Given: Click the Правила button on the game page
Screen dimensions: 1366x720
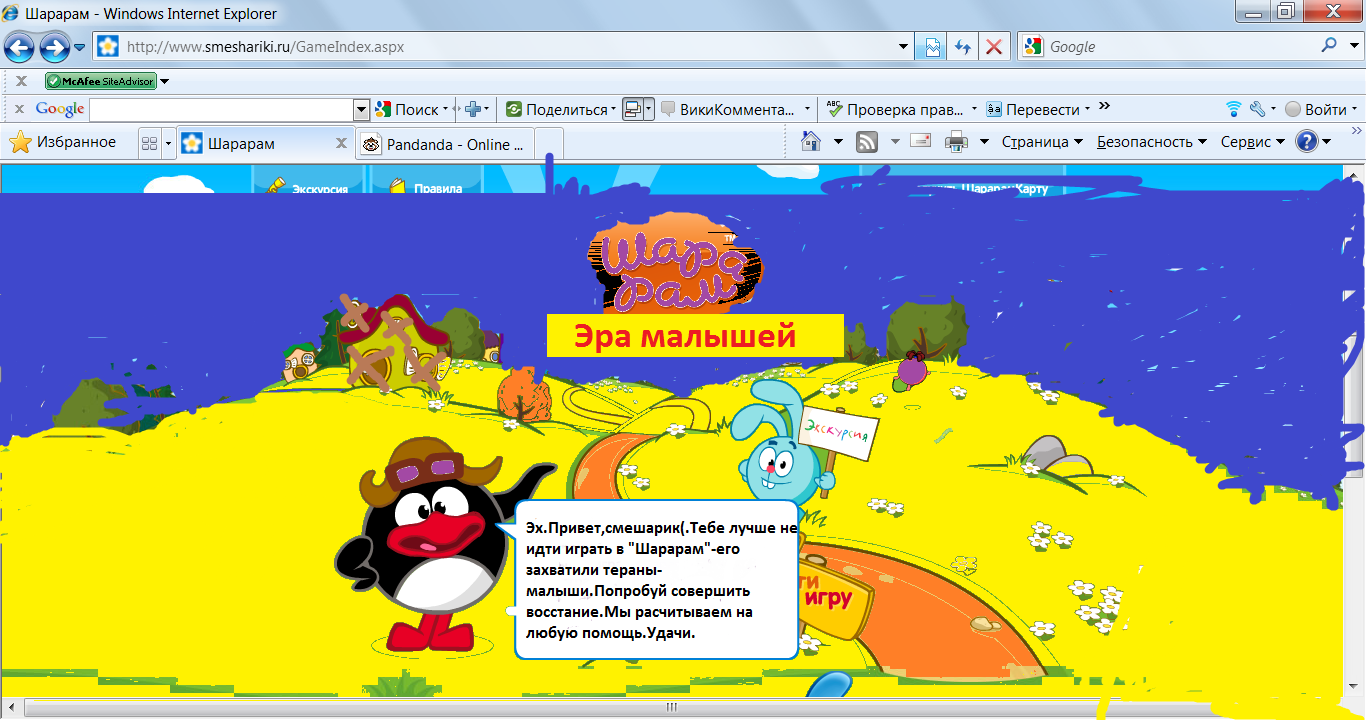Looking at the screenshot, I should (x=426, y=185).
